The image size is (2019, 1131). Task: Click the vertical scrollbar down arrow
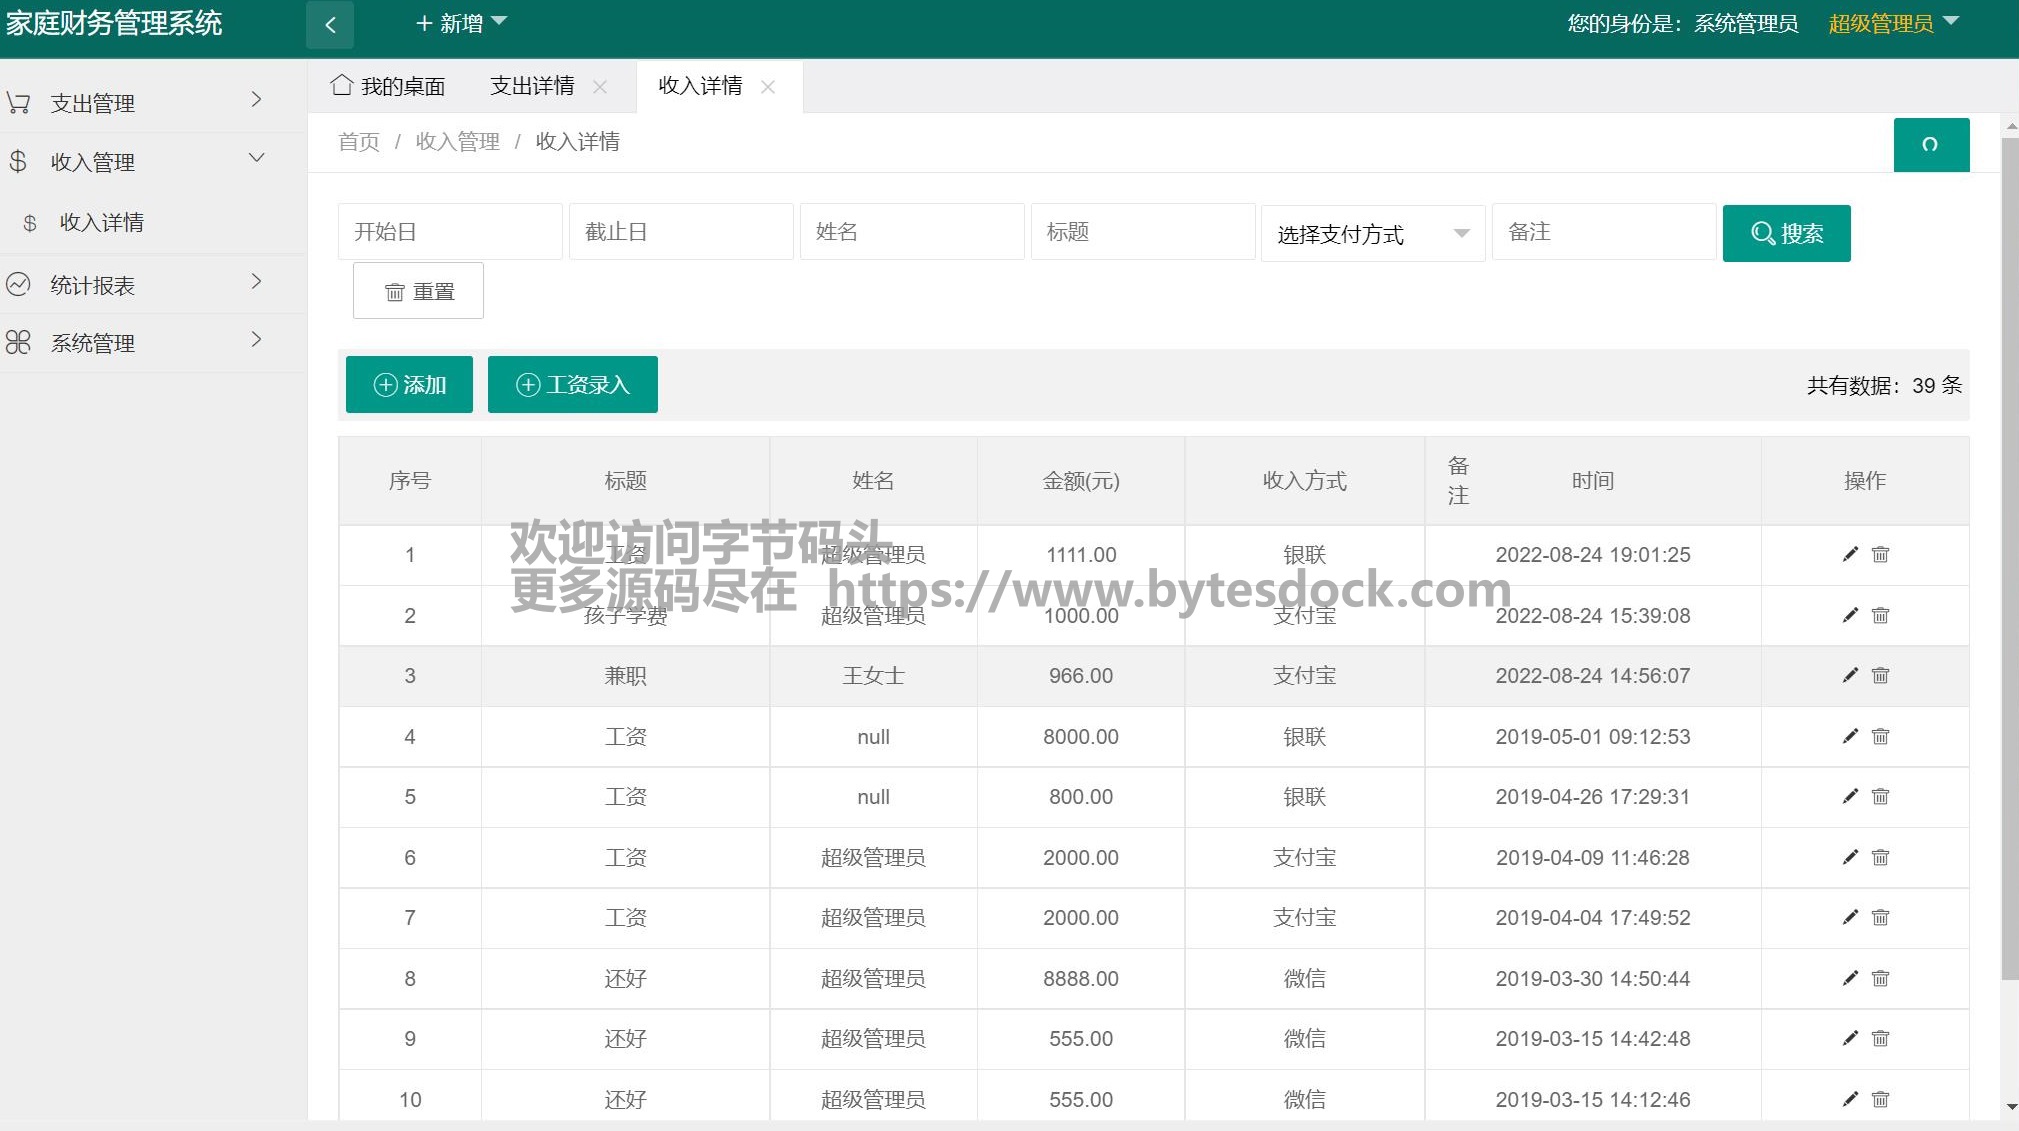tap(2010, 1107)
